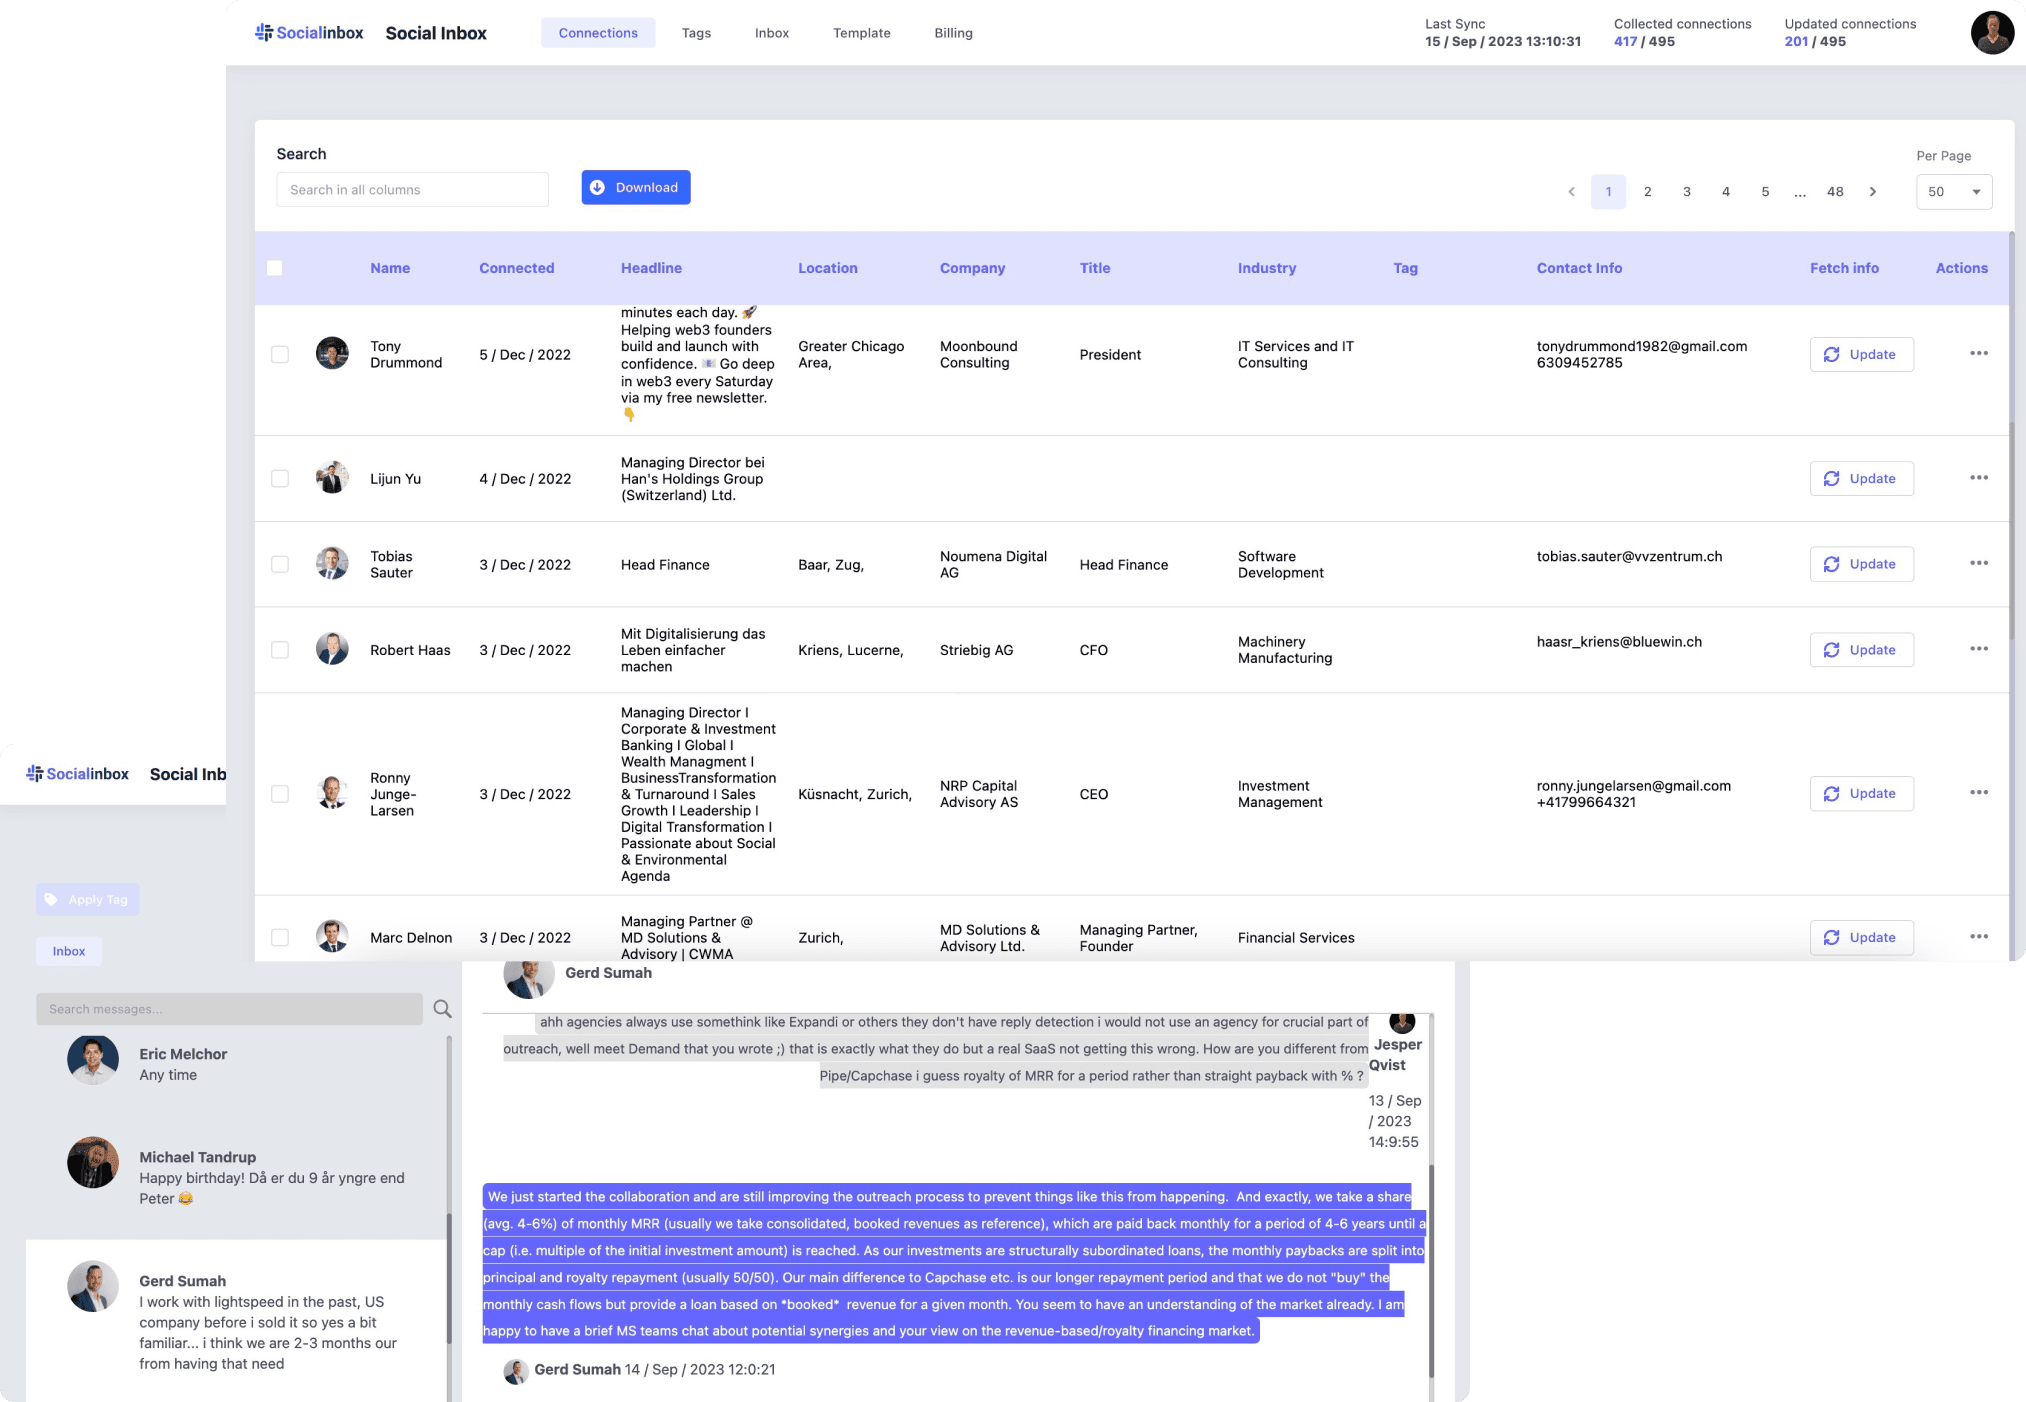The width and height of the screenshot is (2026, 1402).
Task: Click the user profile avatar top right
Action: [1991, 33]
